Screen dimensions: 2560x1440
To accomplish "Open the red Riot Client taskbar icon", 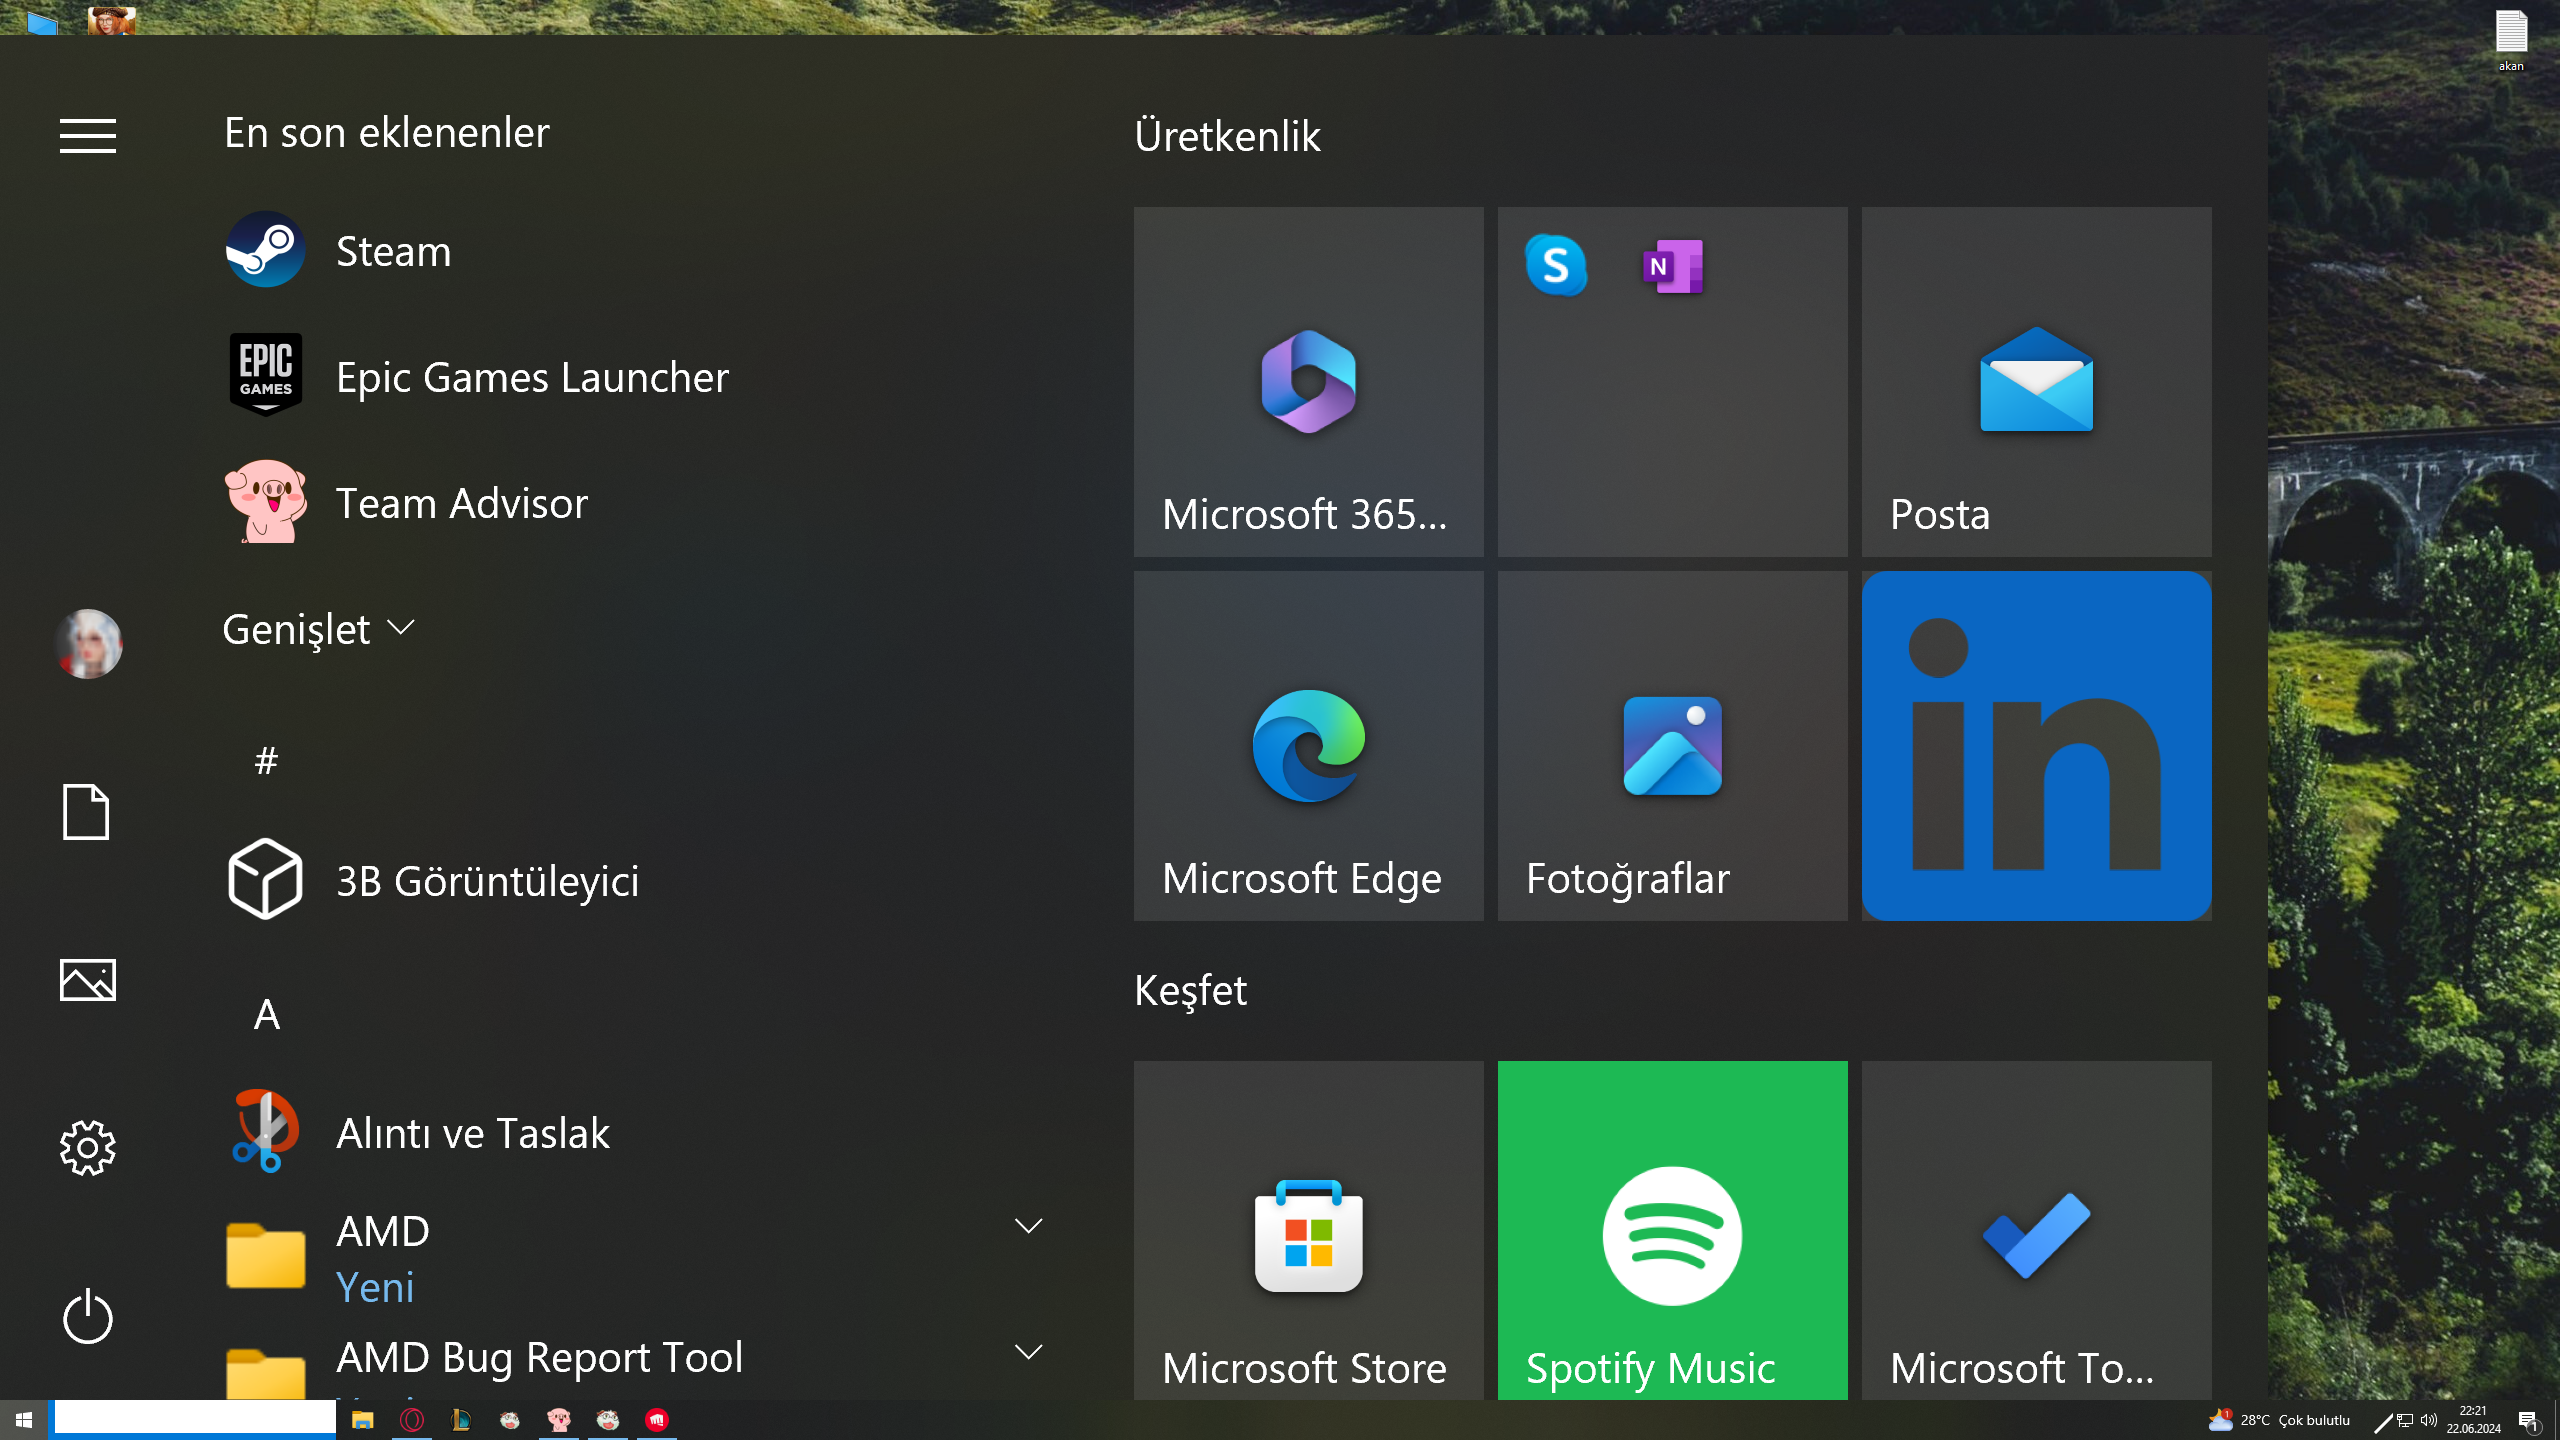I will click(x=656, y=1420).
